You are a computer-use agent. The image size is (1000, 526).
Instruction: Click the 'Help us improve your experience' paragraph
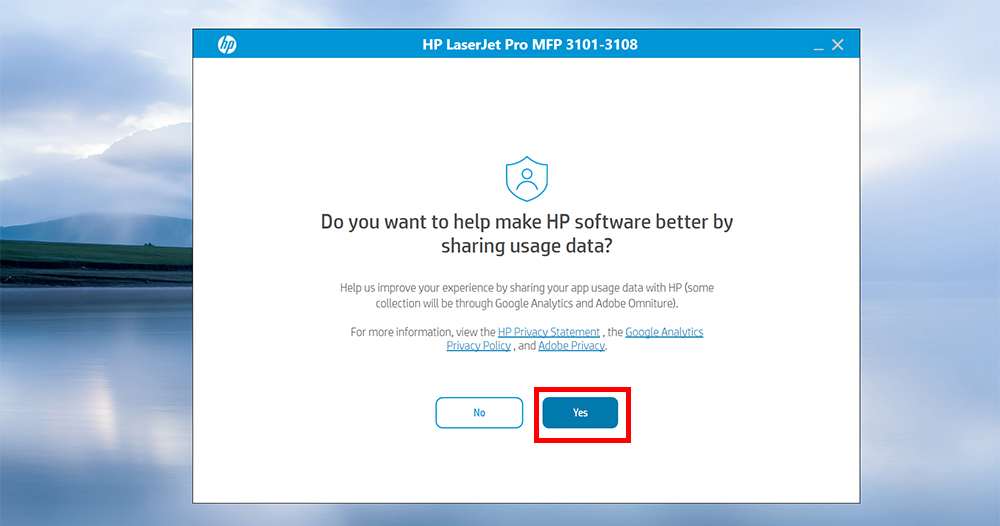(x=527, y=295)
